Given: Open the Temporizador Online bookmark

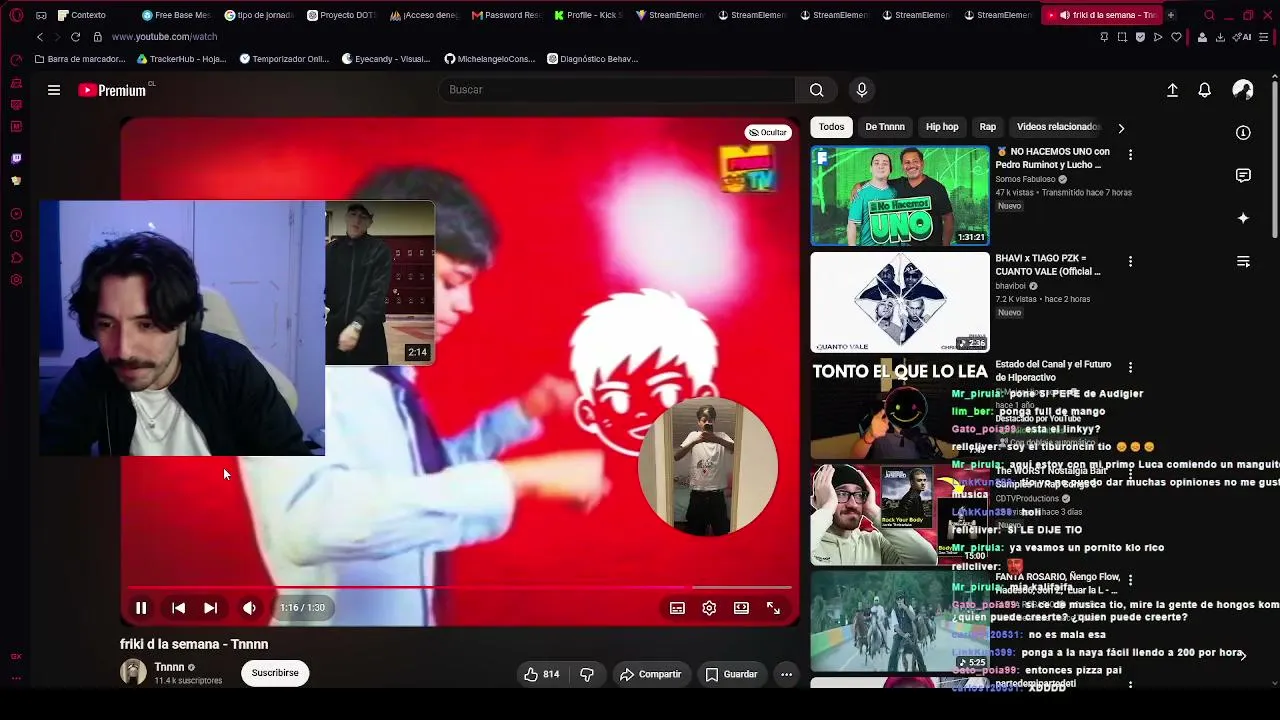Looking at the screenshot, I should (x=285, y=59).
